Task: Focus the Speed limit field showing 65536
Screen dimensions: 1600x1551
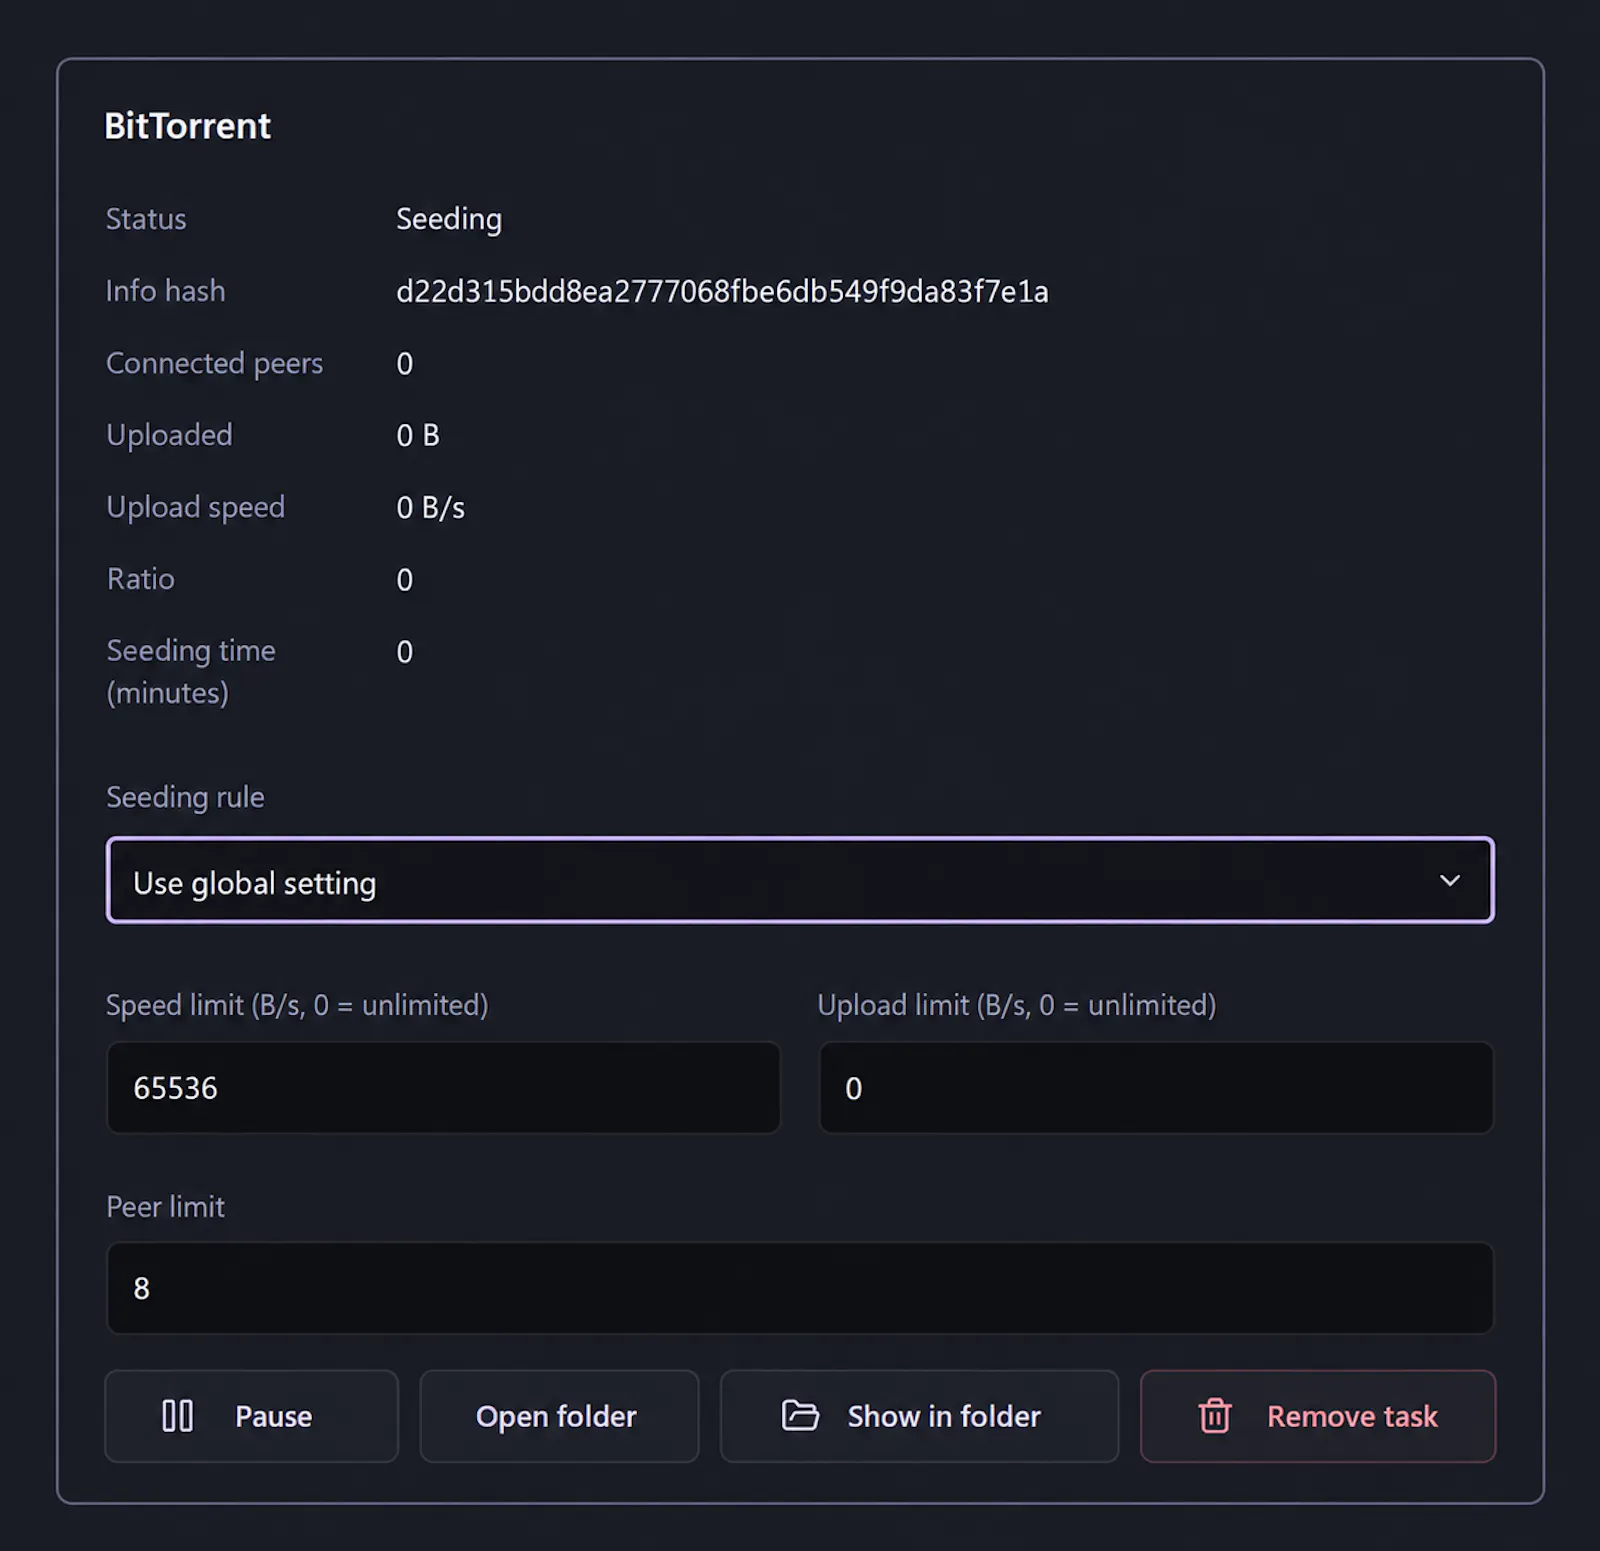Action: [x=443, y=1088]
